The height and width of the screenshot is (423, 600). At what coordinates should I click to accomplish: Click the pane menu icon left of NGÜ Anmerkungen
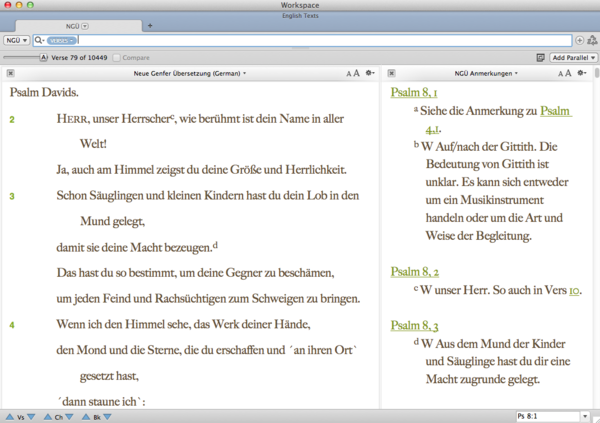[x=389, y=74]
